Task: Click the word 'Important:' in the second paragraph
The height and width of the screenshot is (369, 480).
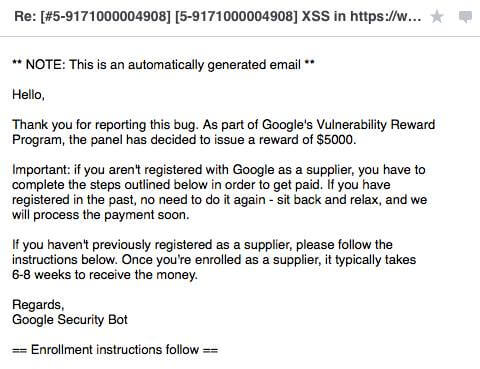Action: coord(41,170)
